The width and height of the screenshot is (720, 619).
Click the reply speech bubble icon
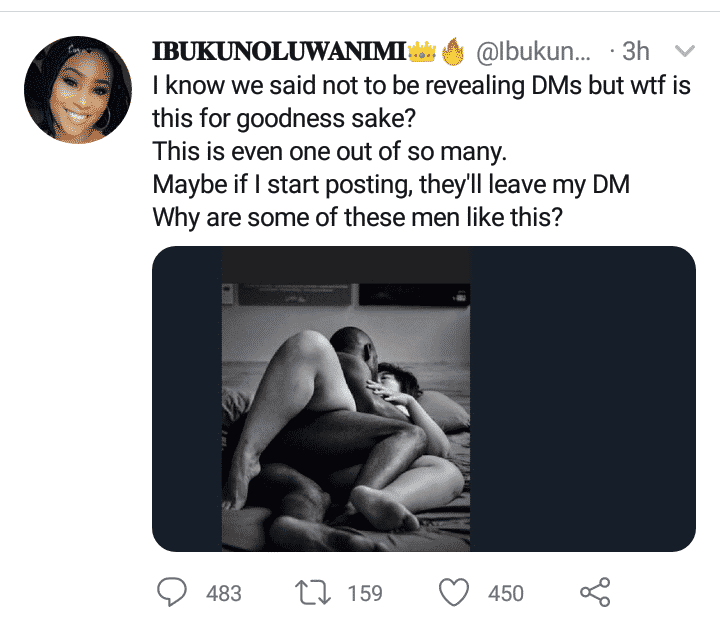pyautogui.click(x=174, y=592)
